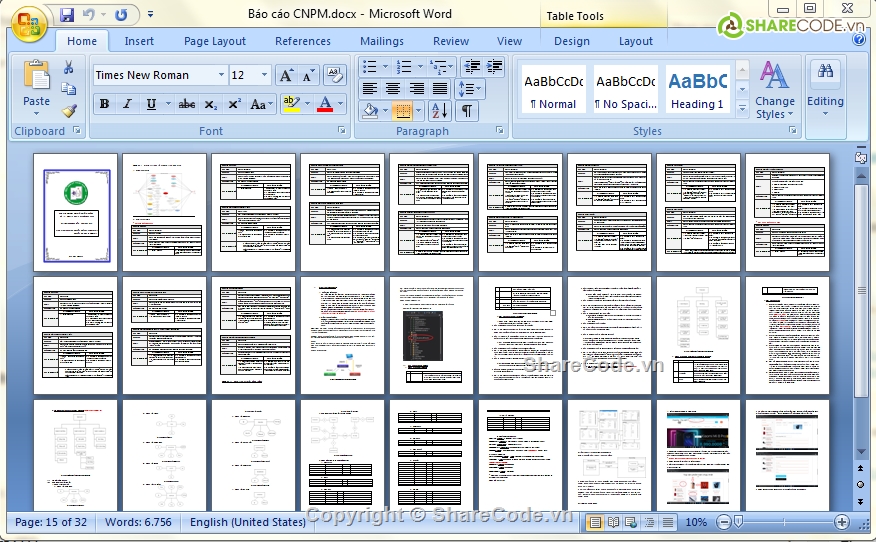
Task: Toggle italic formatting
Action: (127, 104)
